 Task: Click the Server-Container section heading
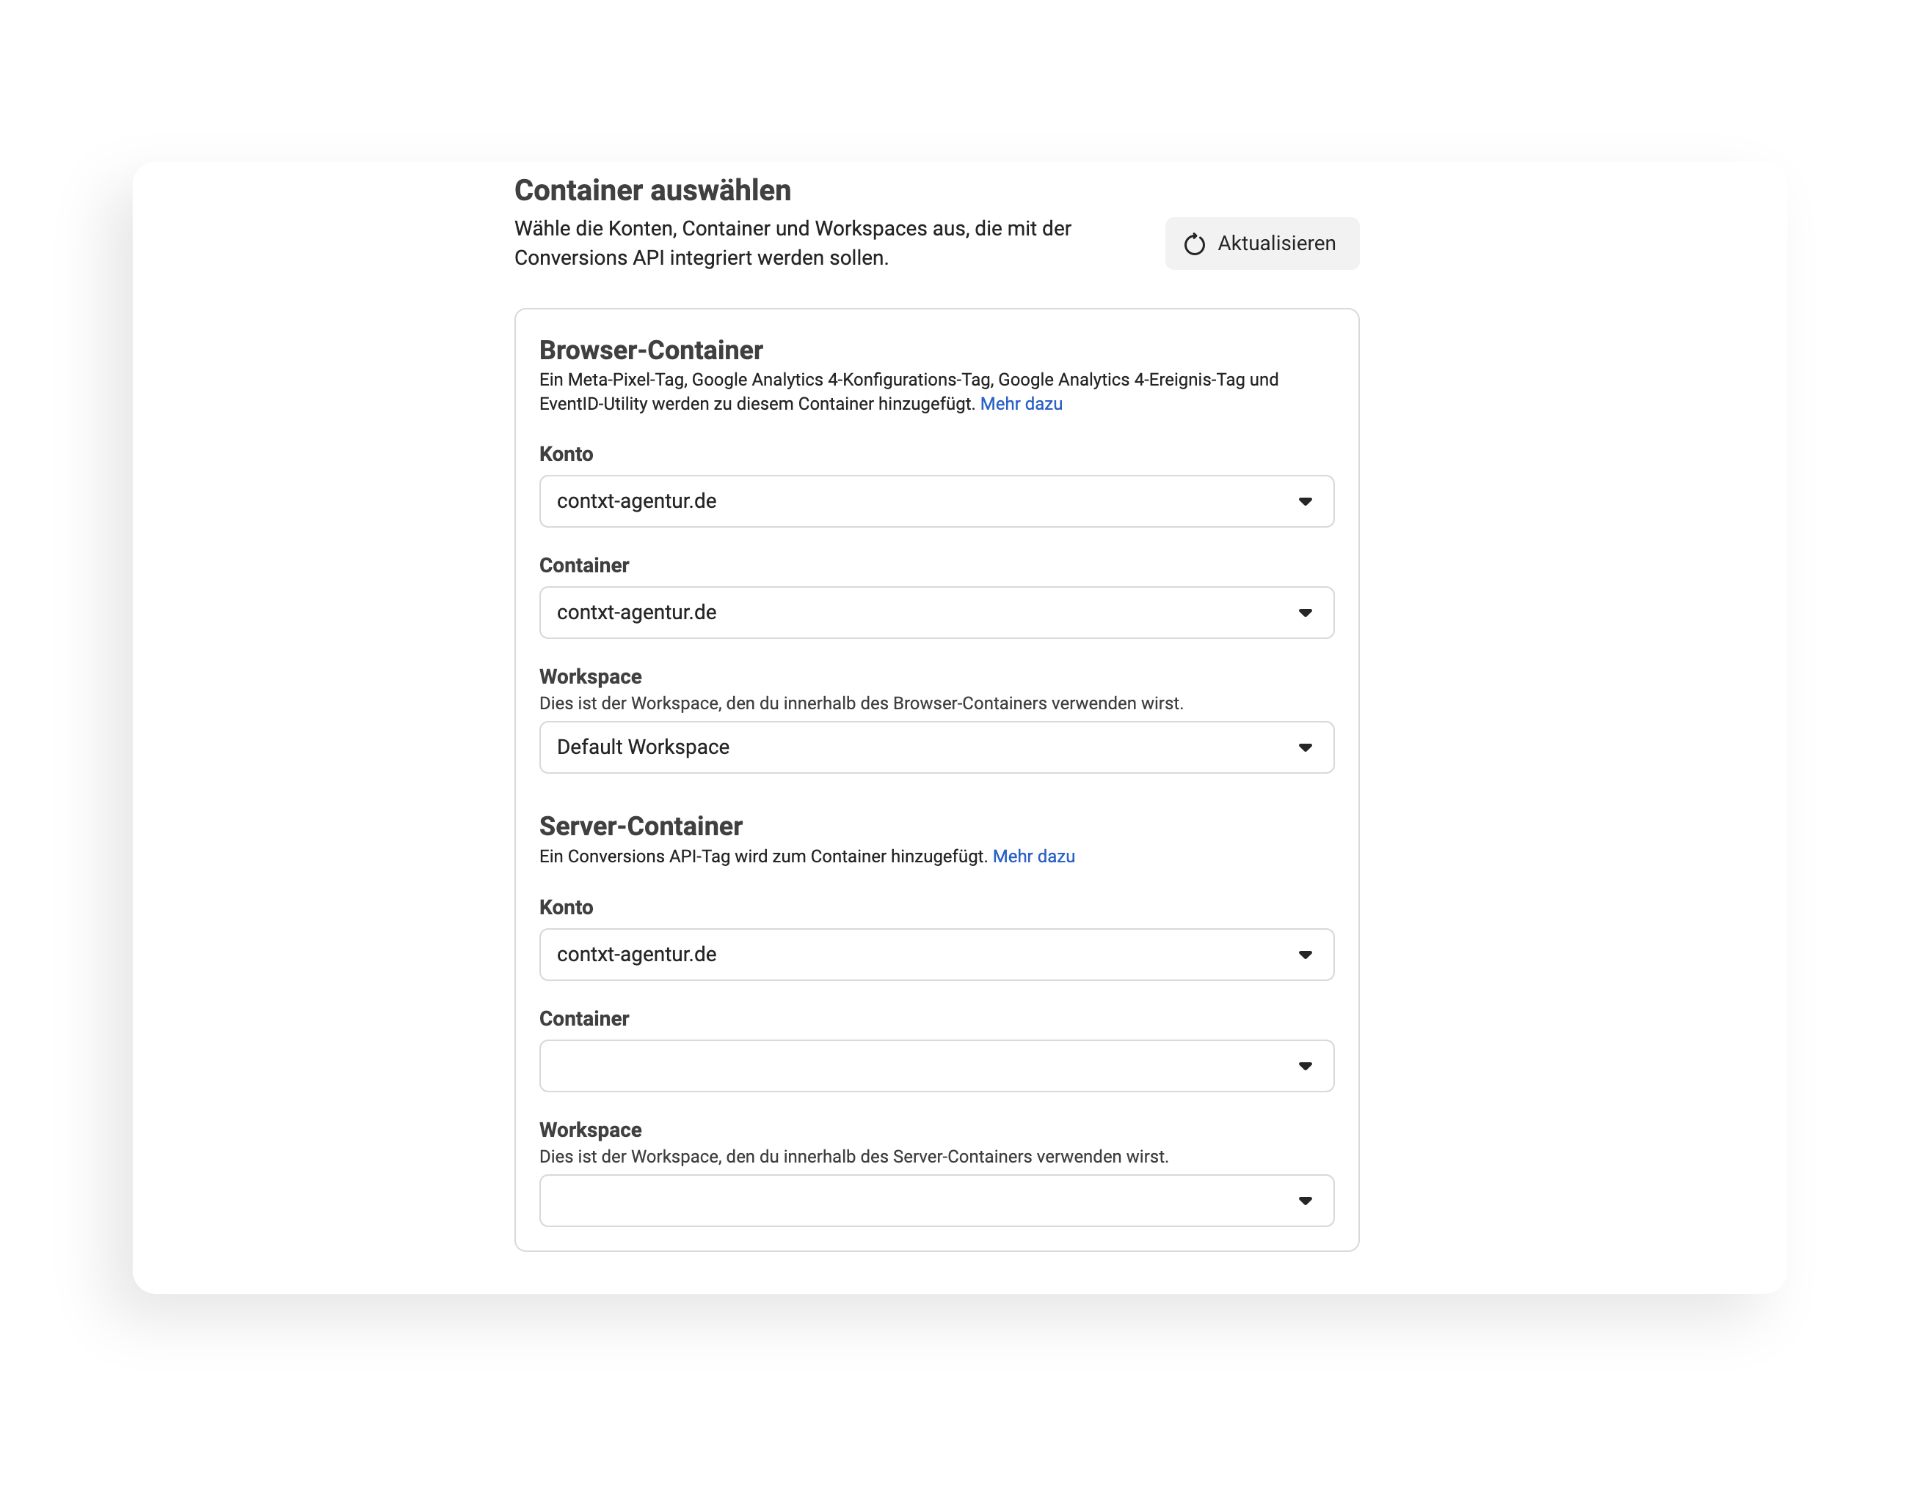[641, 826]
